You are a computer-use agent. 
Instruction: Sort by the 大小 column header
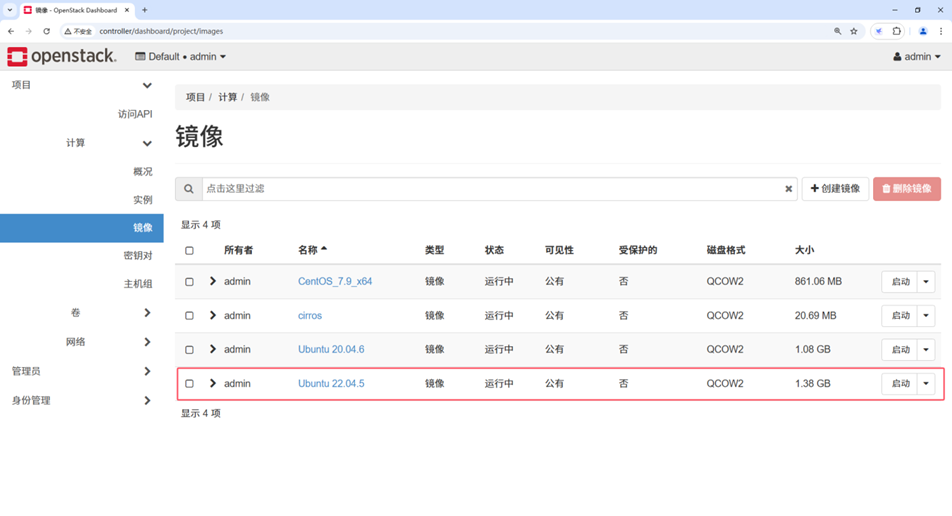pos(804,250)
